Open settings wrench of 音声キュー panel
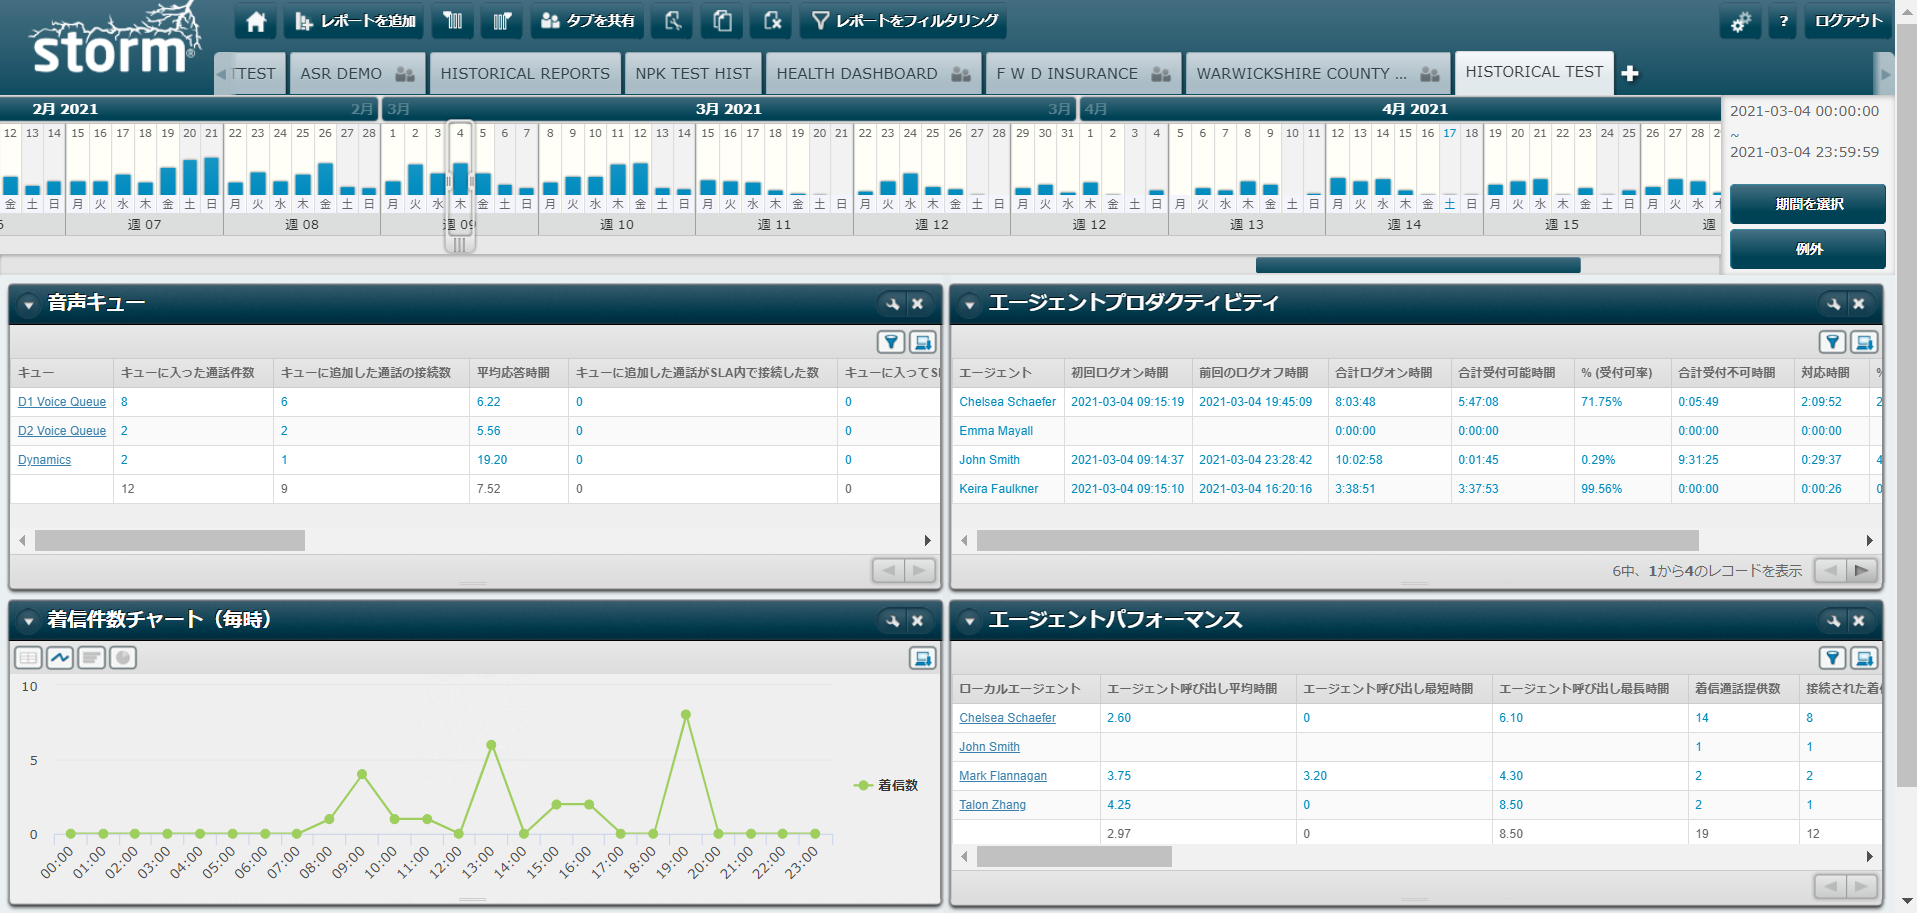 (892, 304)
